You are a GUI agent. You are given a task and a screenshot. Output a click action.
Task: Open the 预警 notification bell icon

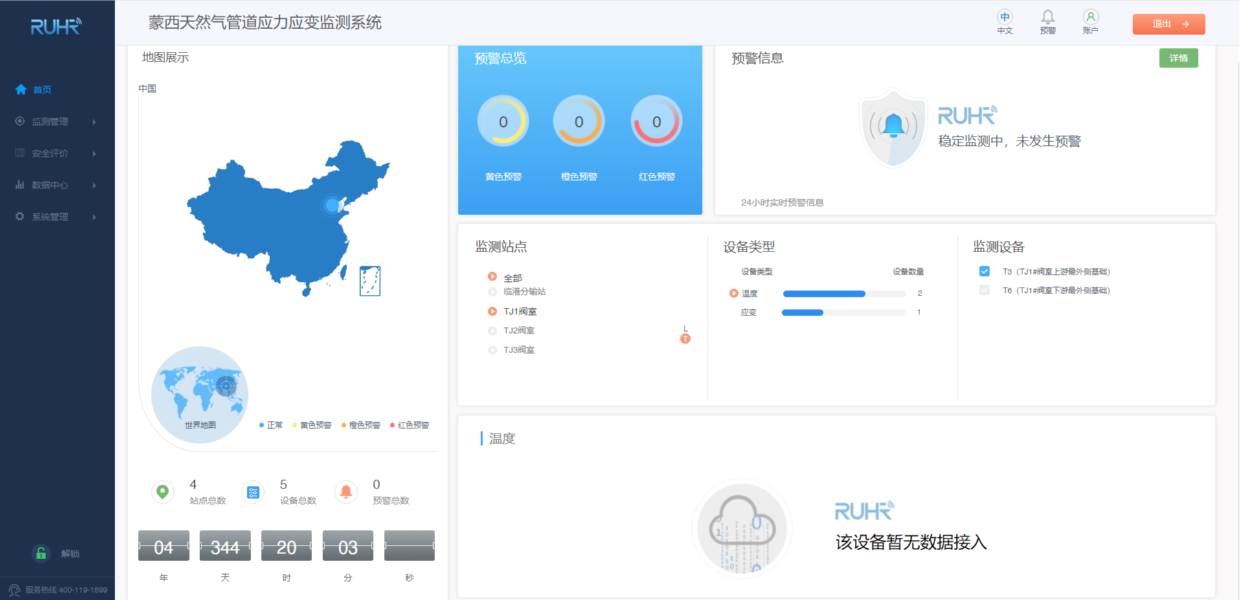1047,17
